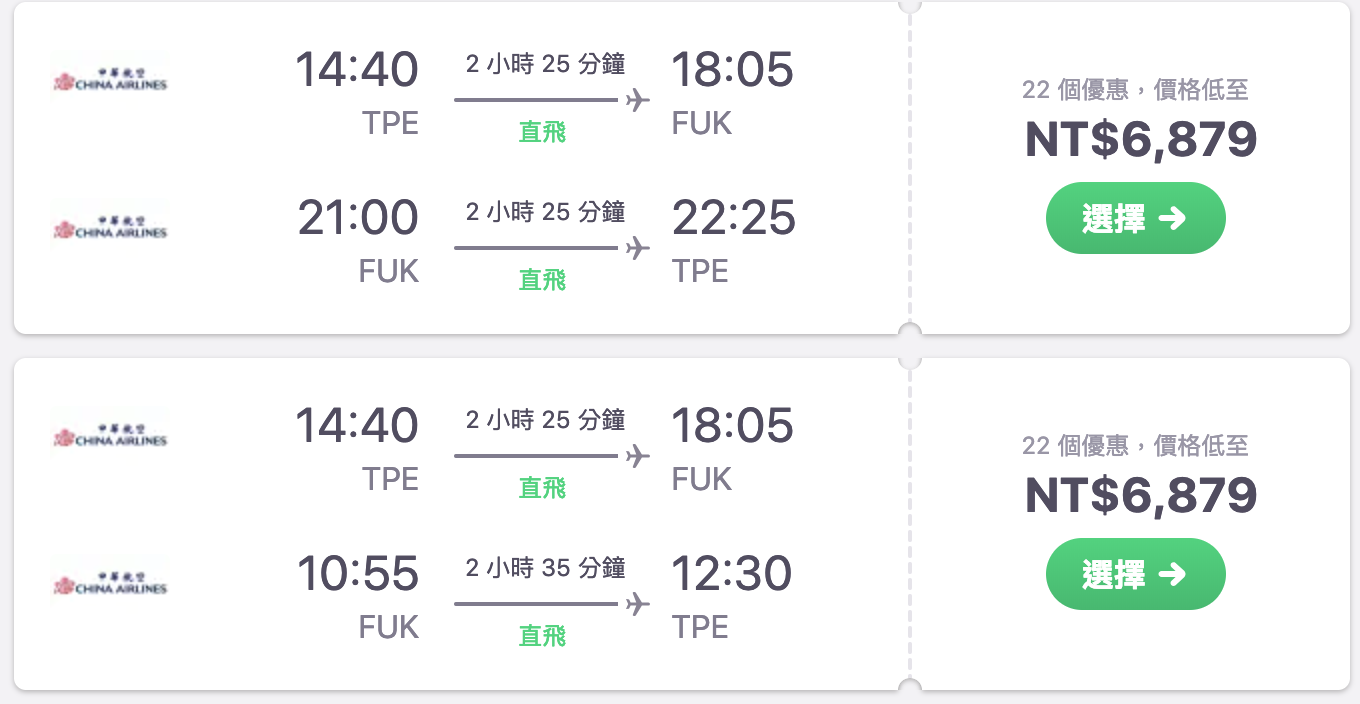Click China Airlines logo beside 21:00 flight
This screenshot has width=1360, height=704.
pos(110,229)
